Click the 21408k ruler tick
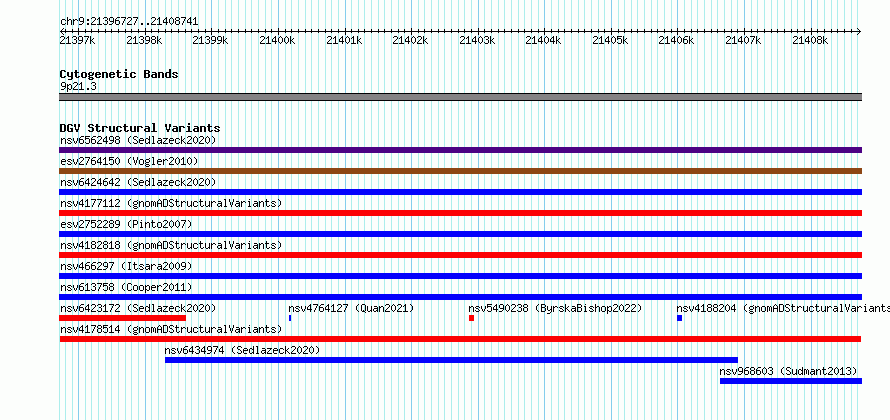 (810, 40)
